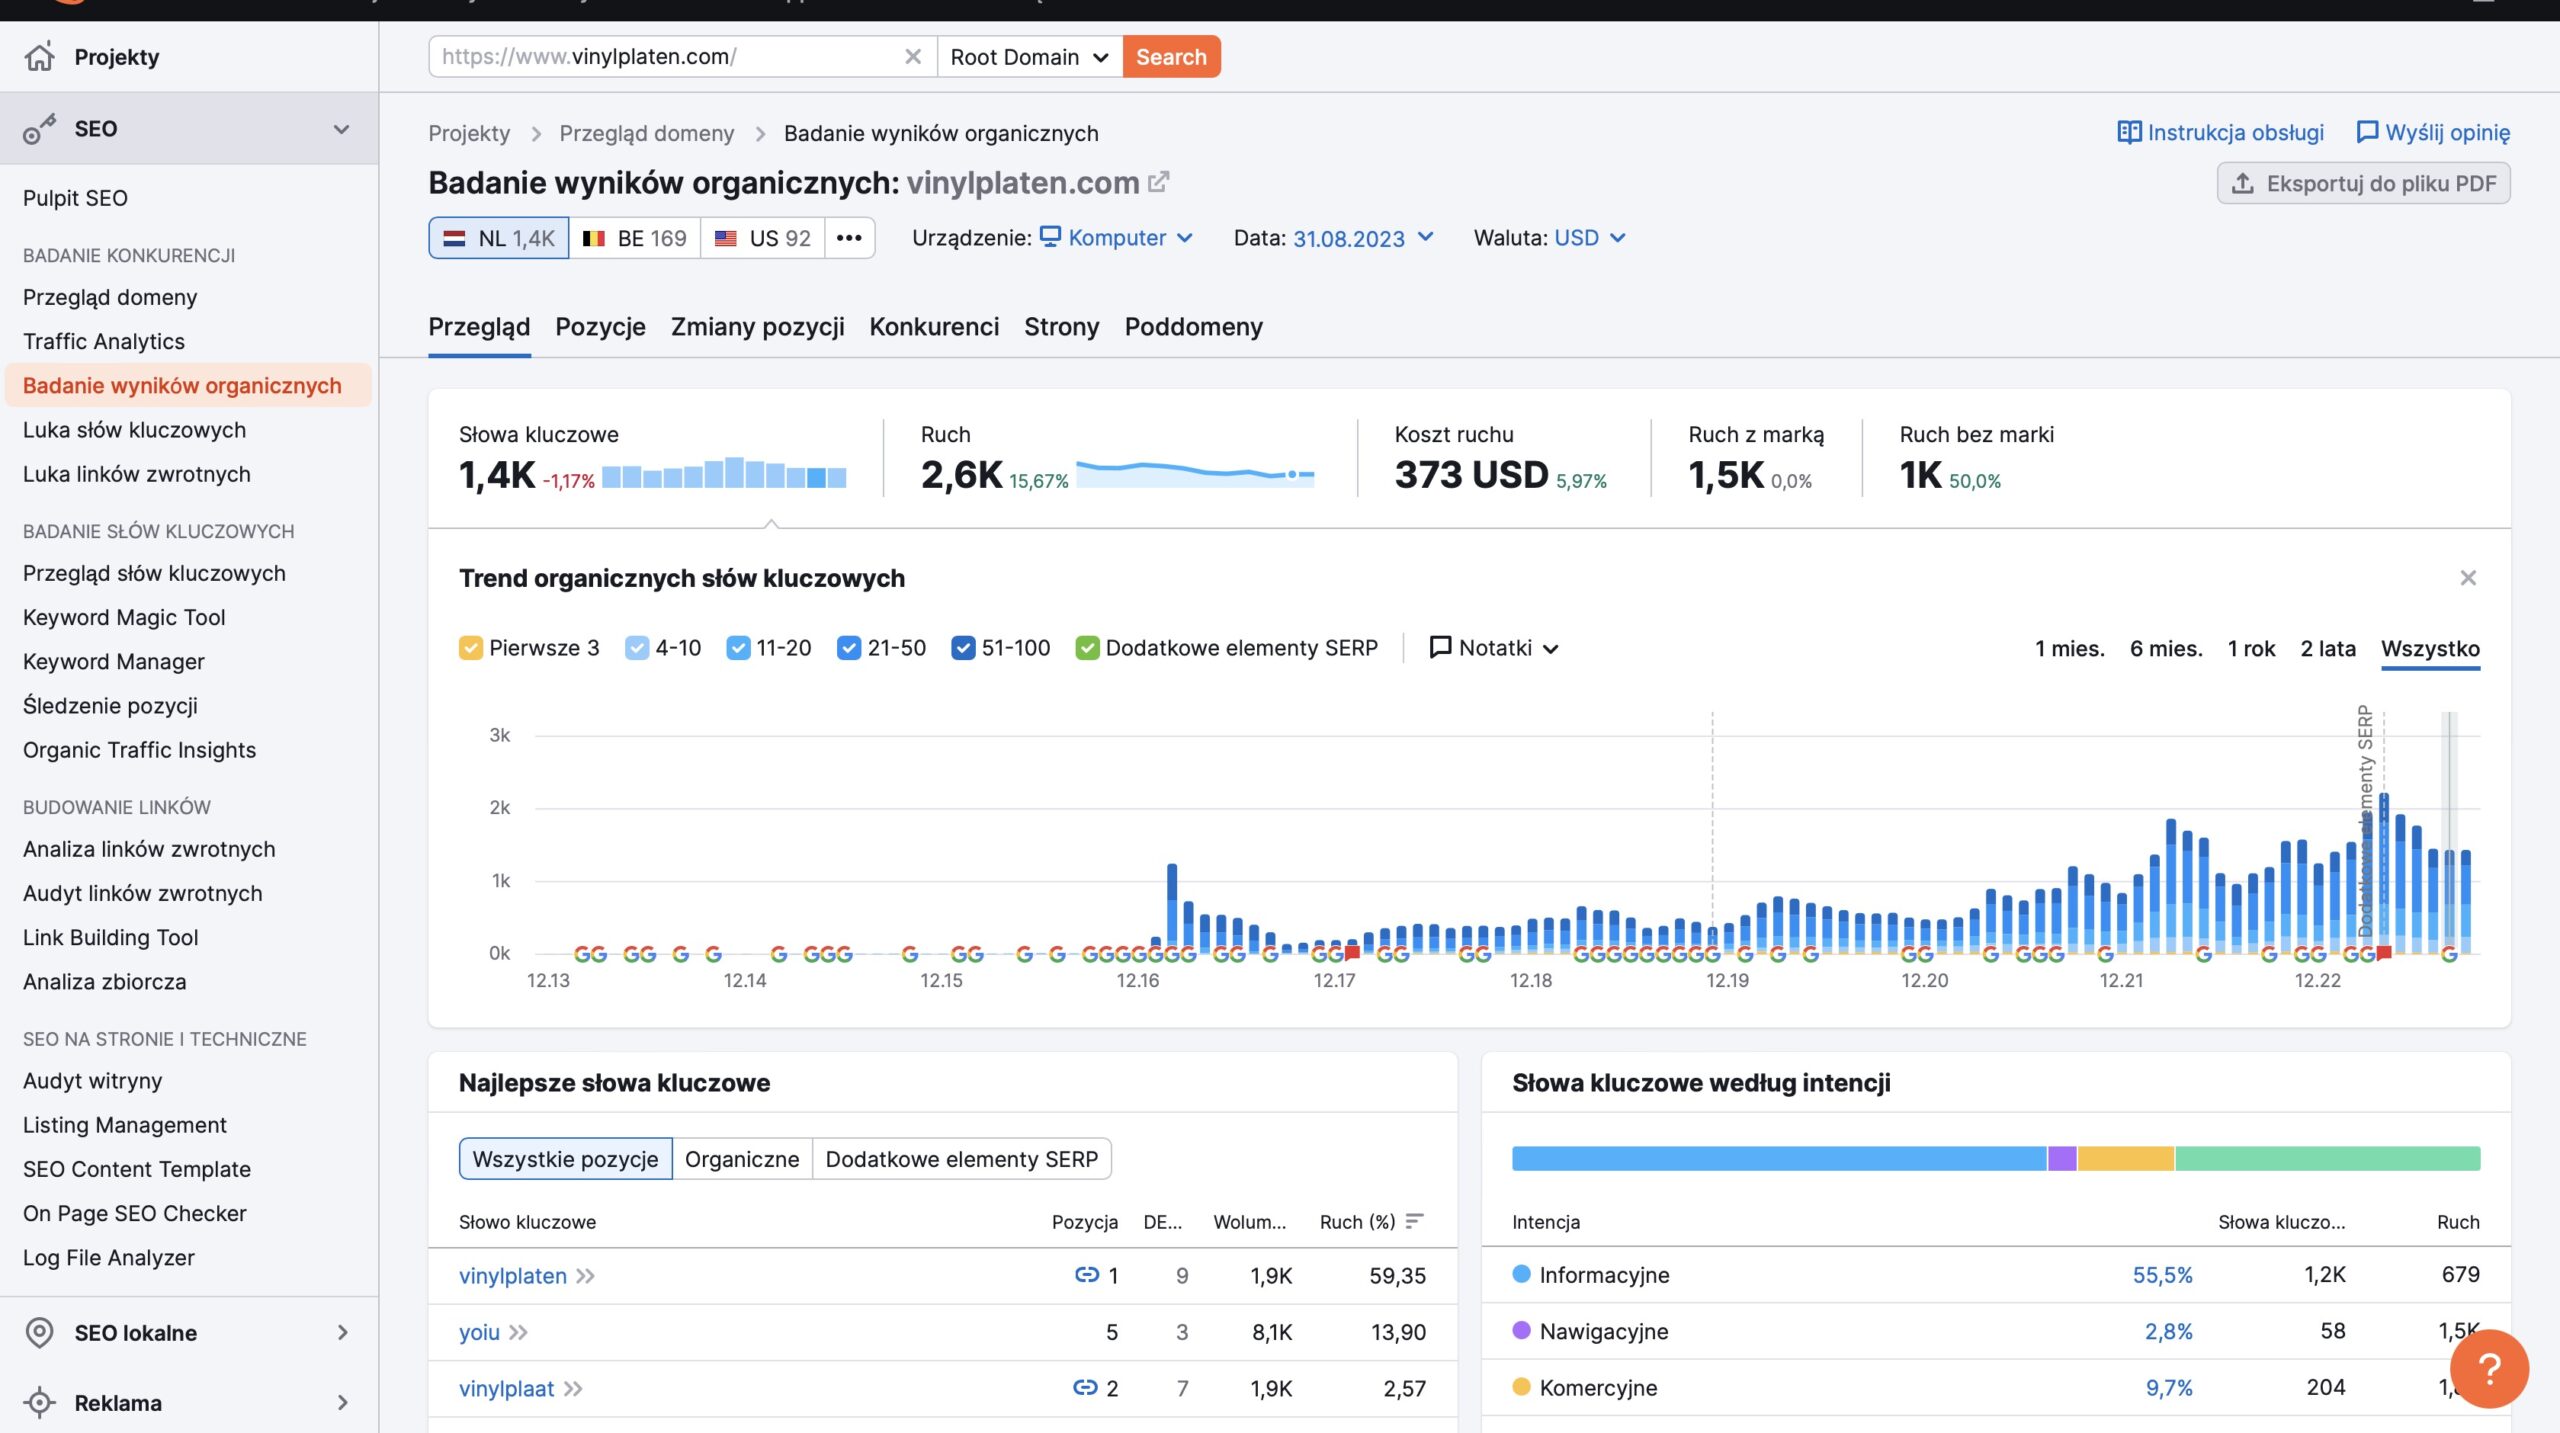This screenshot has width=2560, height=1433.
Task: Select Organiczne filter
Action: tap(742, 1159)
